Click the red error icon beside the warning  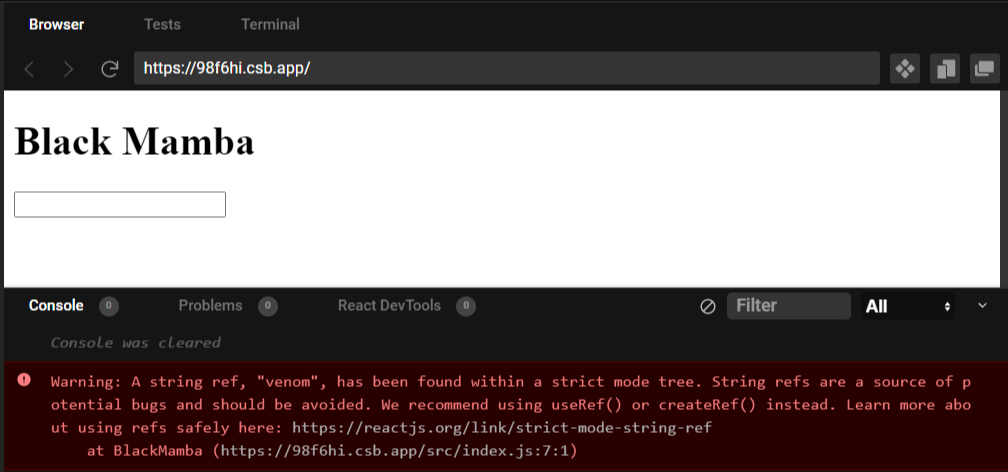pyautogui.click(x=24, y=379)
